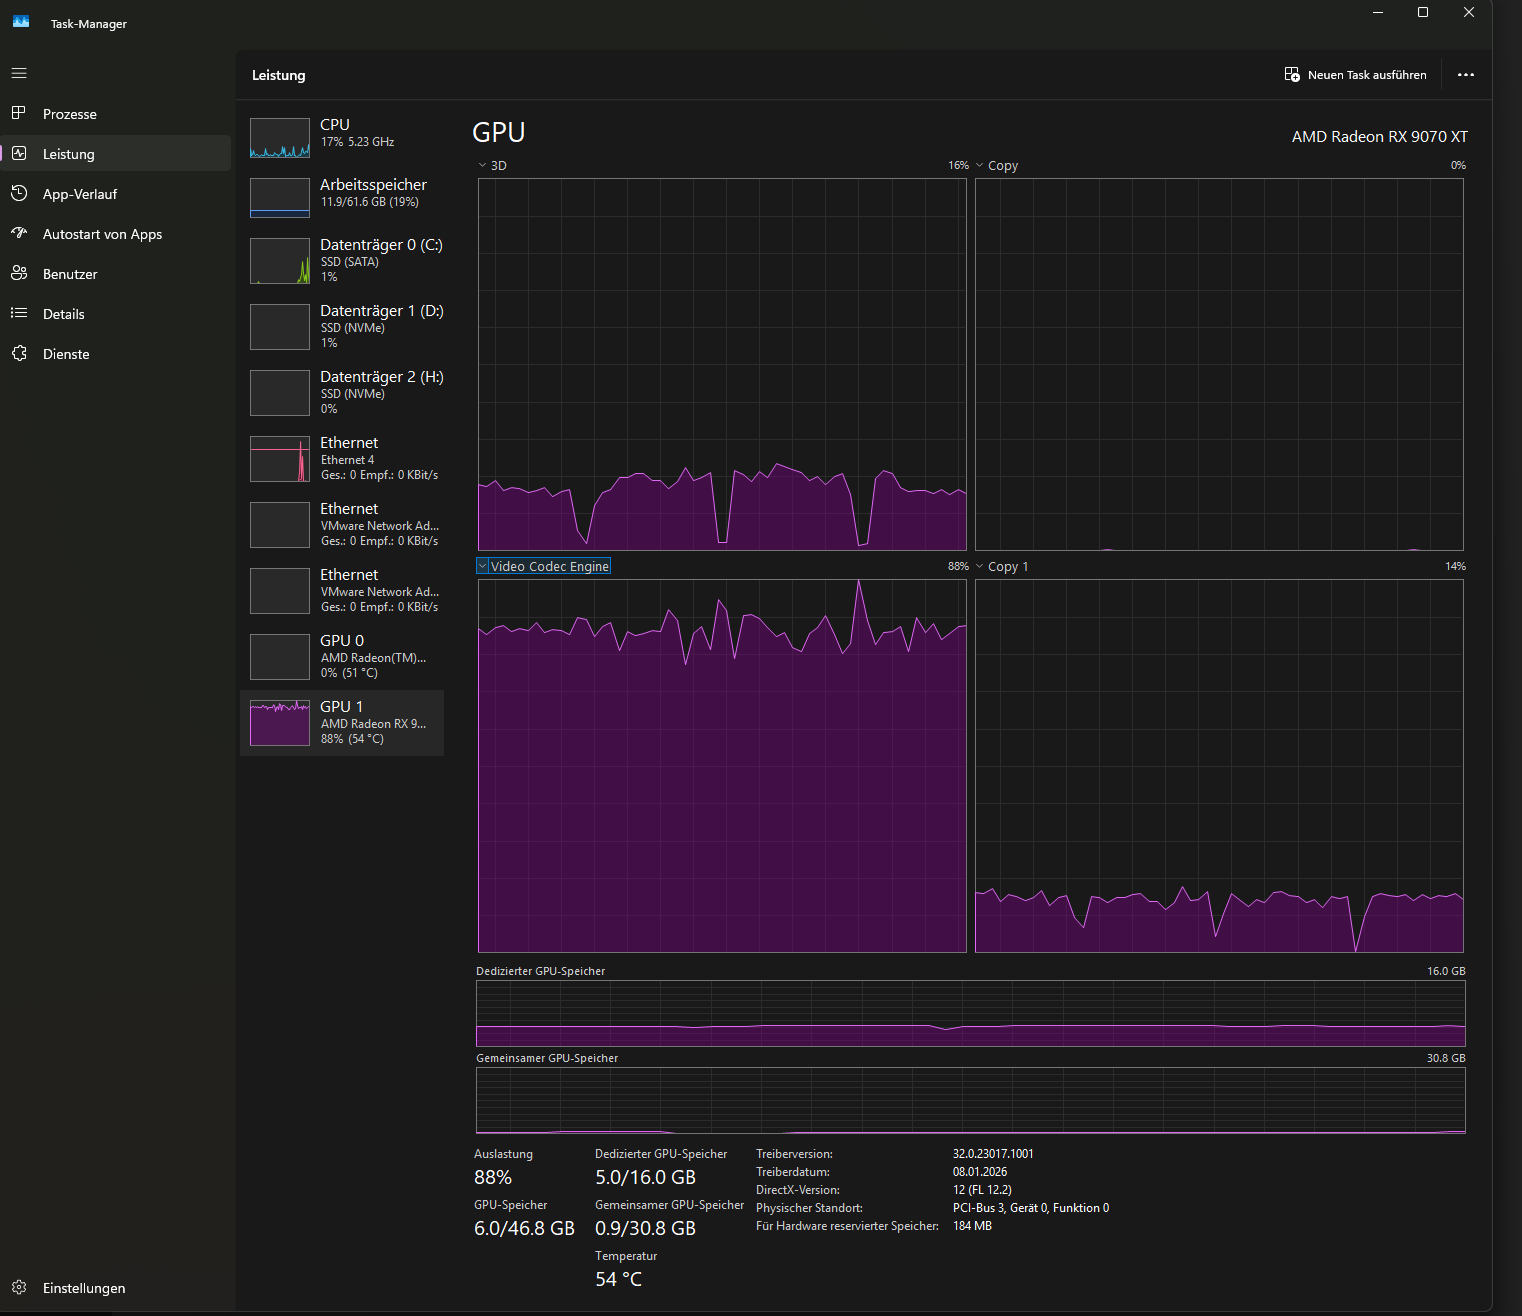Click the large GPU heading
The width and height of the screenshot is (1522, 1316).
499,132
